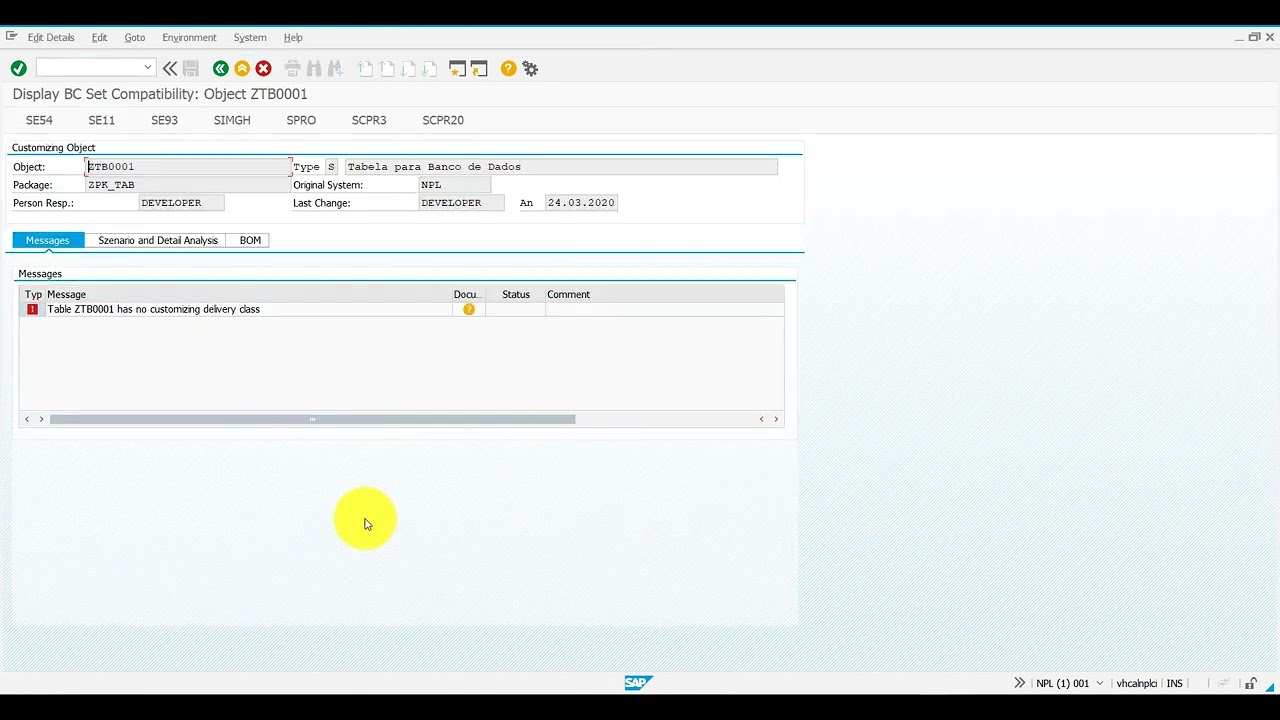Click the Find binoculars icon
Screen dimensions: 1280x720
click(314, 68)
